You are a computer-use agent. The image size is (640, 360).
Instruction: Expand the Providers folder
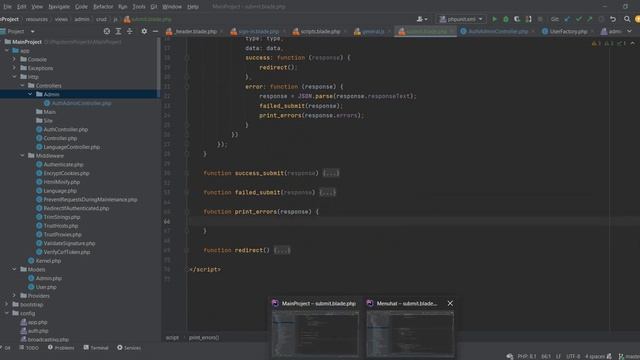click(15, 296)
